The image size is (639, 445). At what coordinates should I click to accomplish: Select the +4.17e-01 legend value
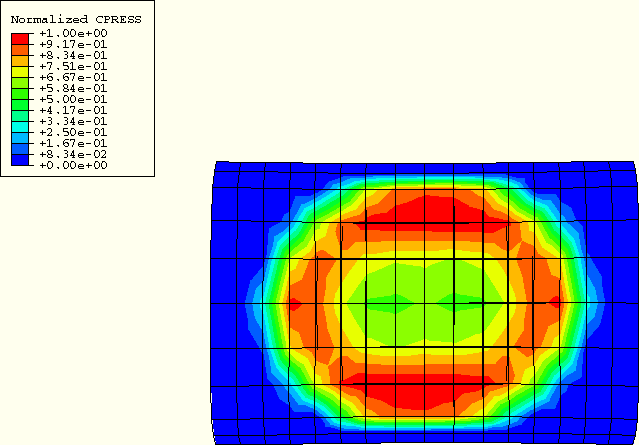click(73, 110)
